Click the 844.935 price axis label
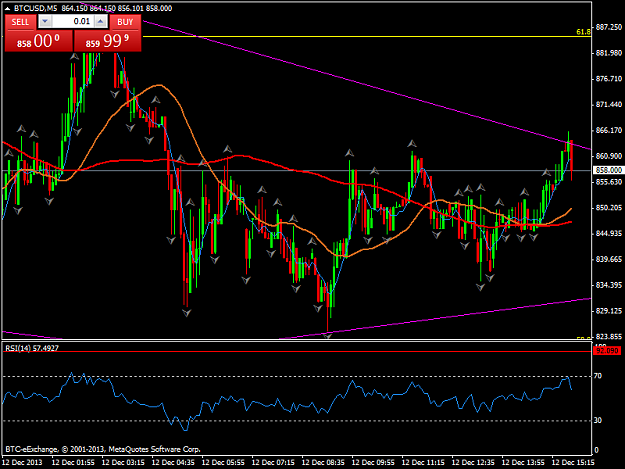Viewport: 625px width, 469px height. [x=609, y=234]
